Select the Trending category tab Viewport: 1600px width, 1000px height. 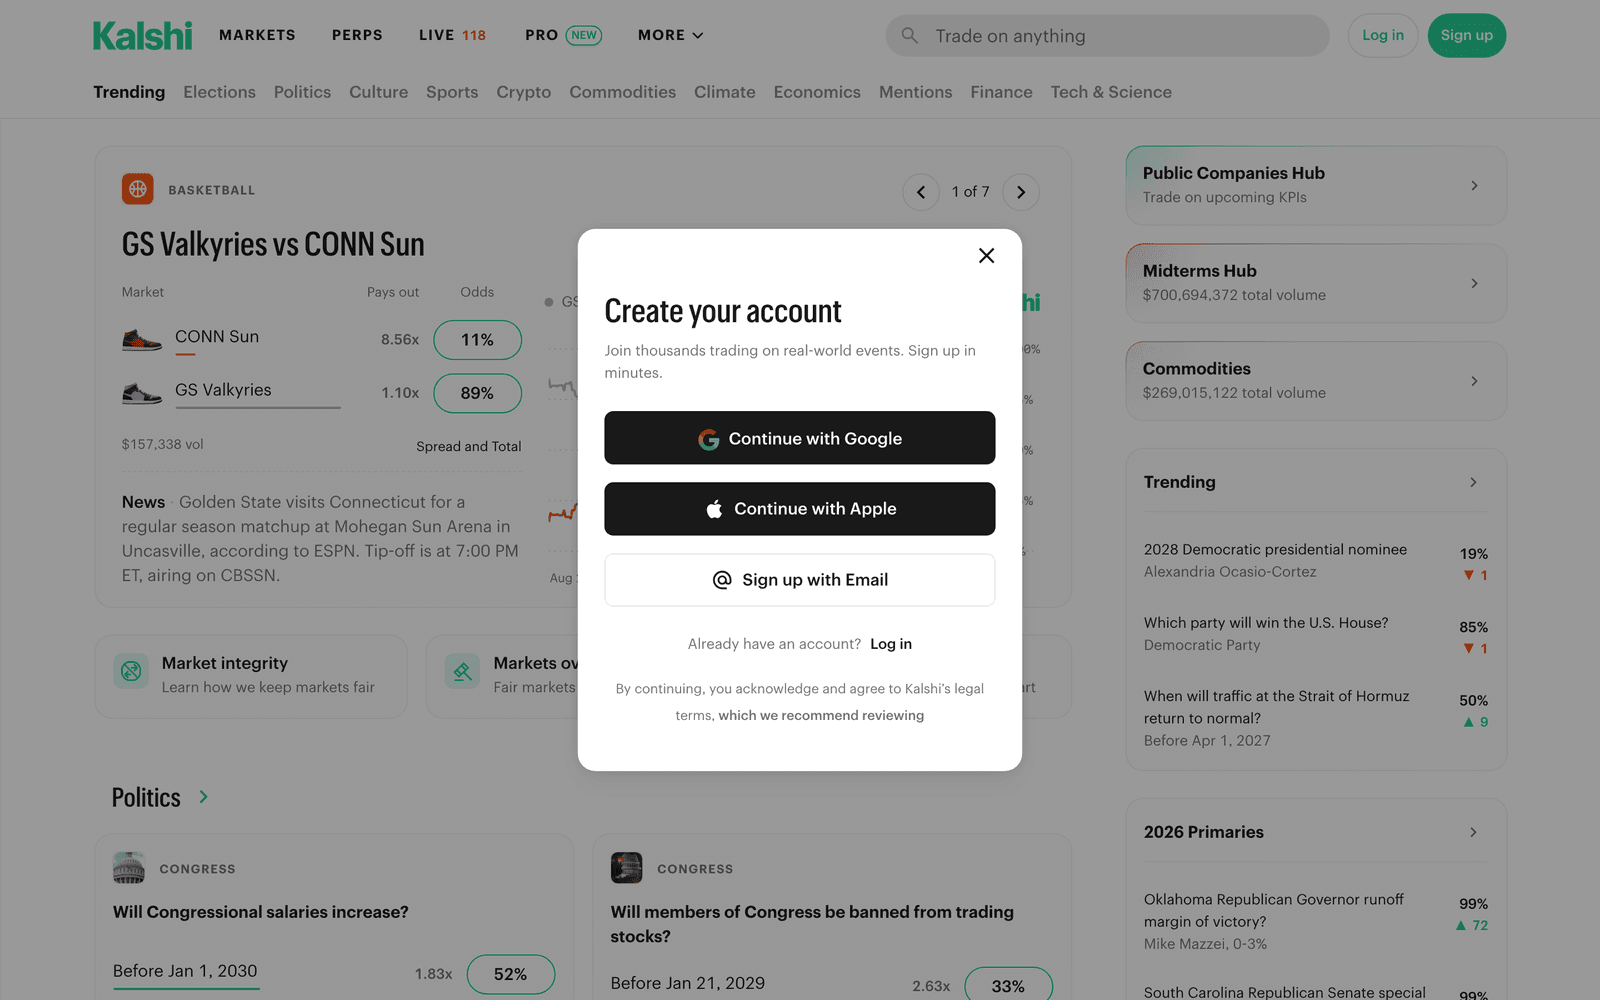click(x=129, y=92)
